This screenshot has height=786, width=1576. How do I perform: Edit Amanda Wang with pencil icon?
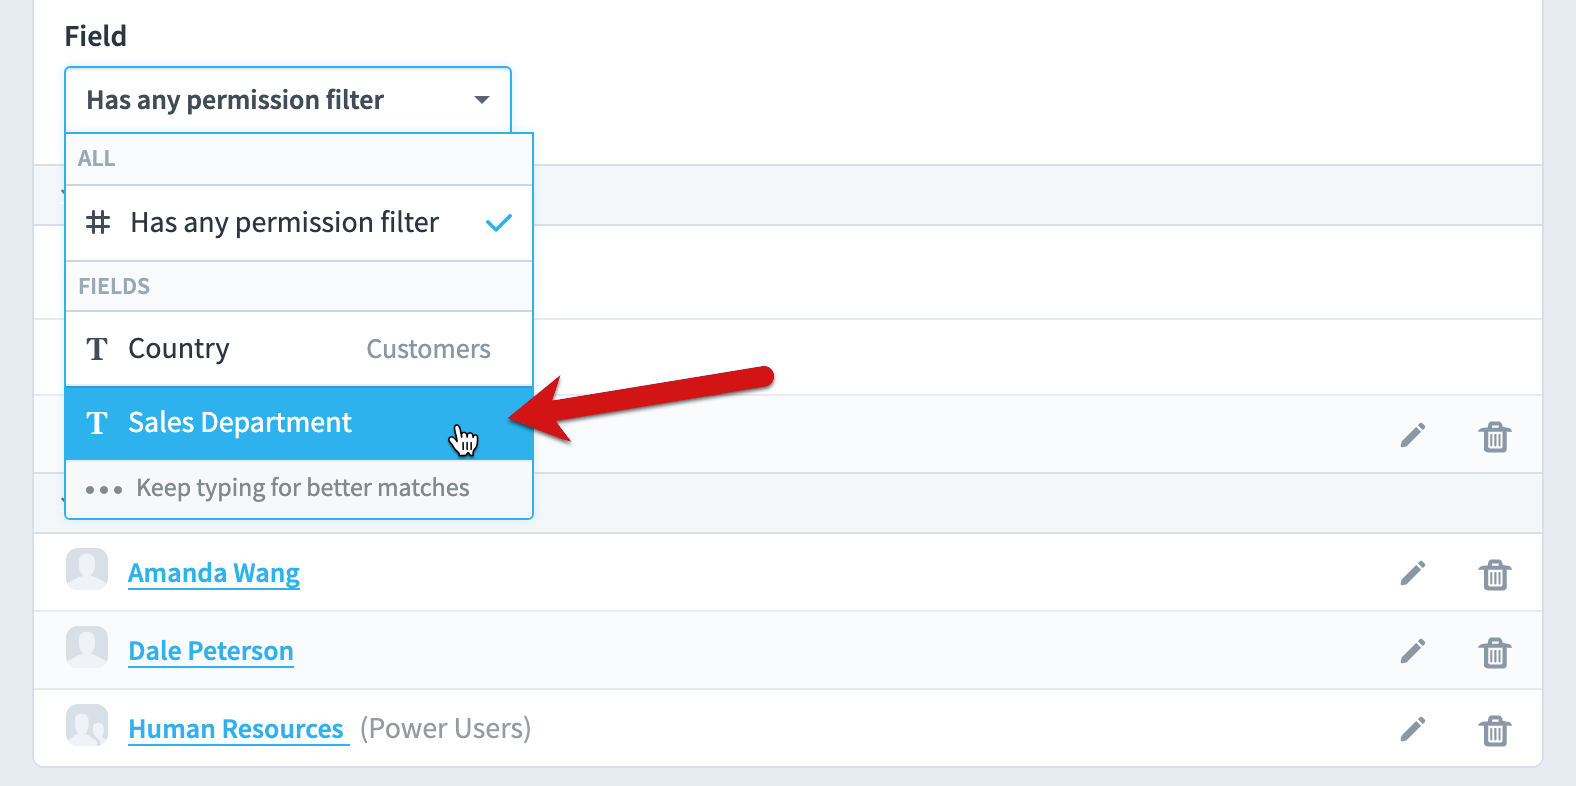(x=1412, y=573)
